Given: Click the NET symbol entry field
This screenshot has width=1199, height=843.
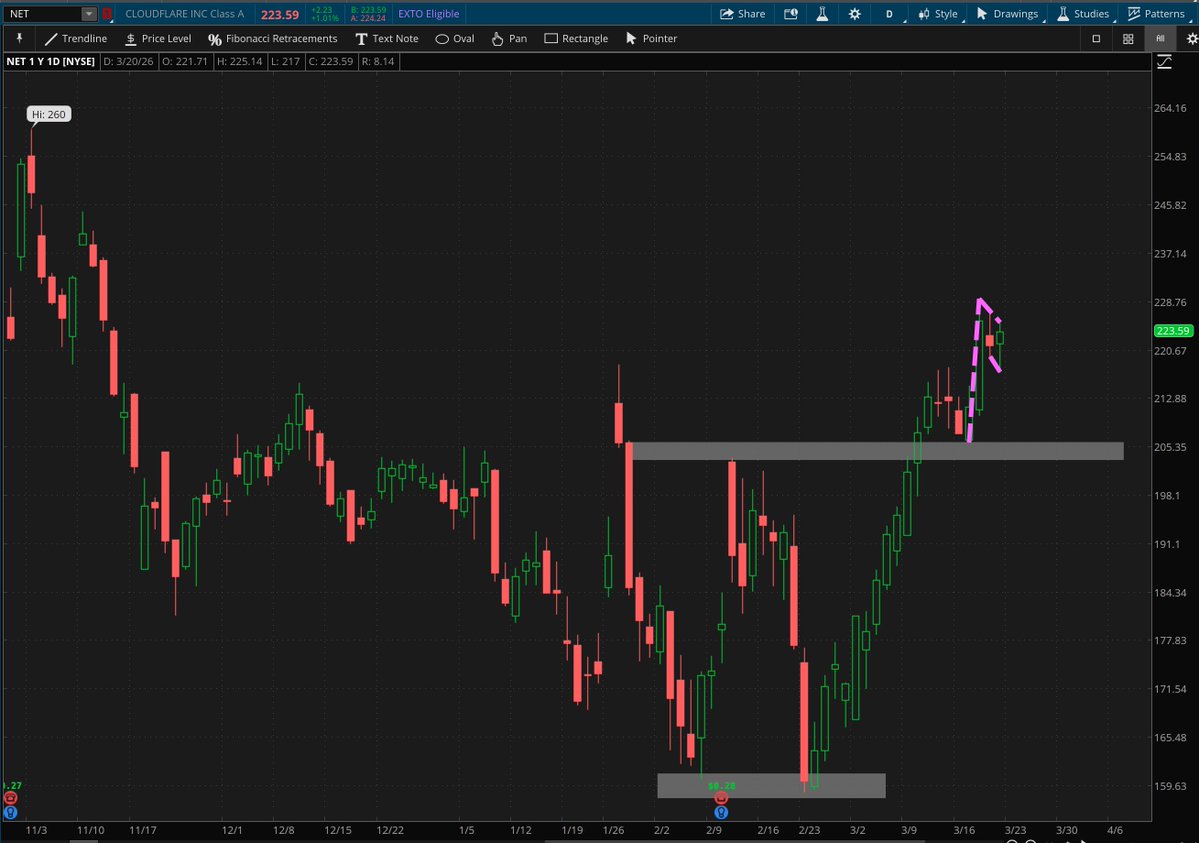Looking at the screenshot, I should click(x=43, y=14).
